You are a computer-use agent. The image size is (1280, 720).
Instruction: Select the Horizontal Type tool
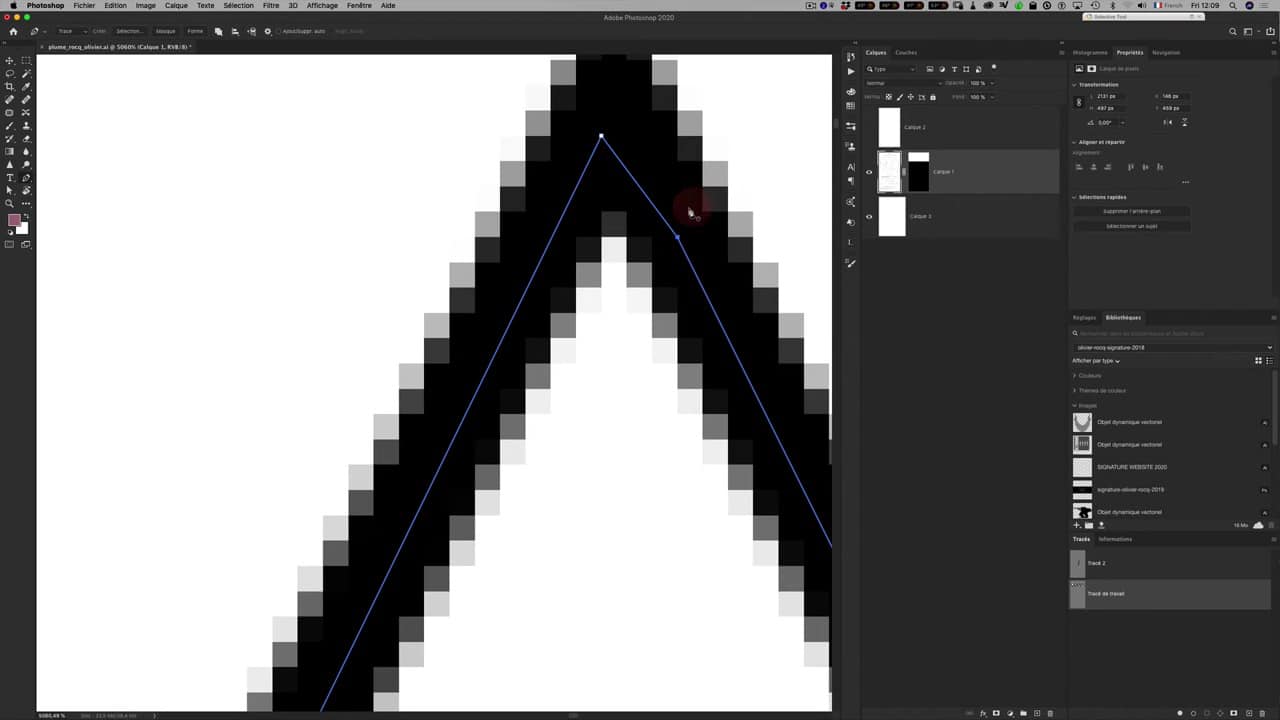click(x=10, y=178)
